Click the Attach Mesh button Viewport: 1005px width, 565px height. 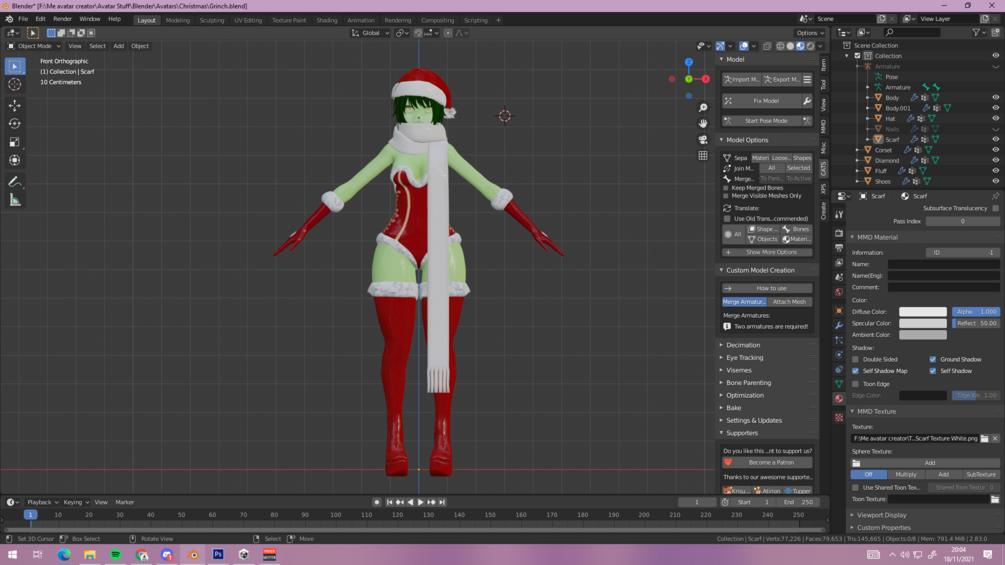click(790, 302)
